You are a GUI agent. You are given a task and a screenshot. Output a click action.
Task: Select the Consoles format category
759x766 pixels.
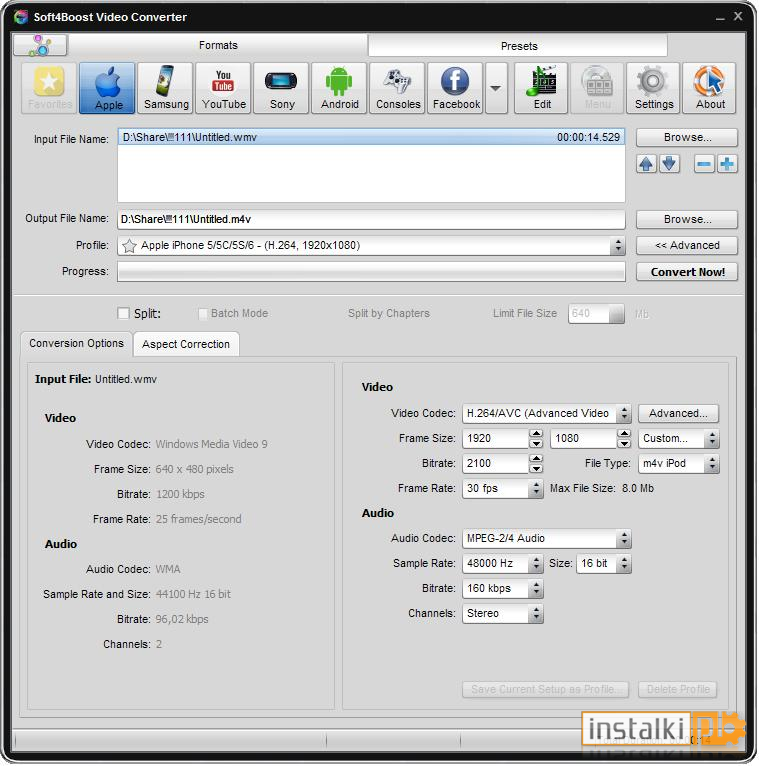pos(398,88)
